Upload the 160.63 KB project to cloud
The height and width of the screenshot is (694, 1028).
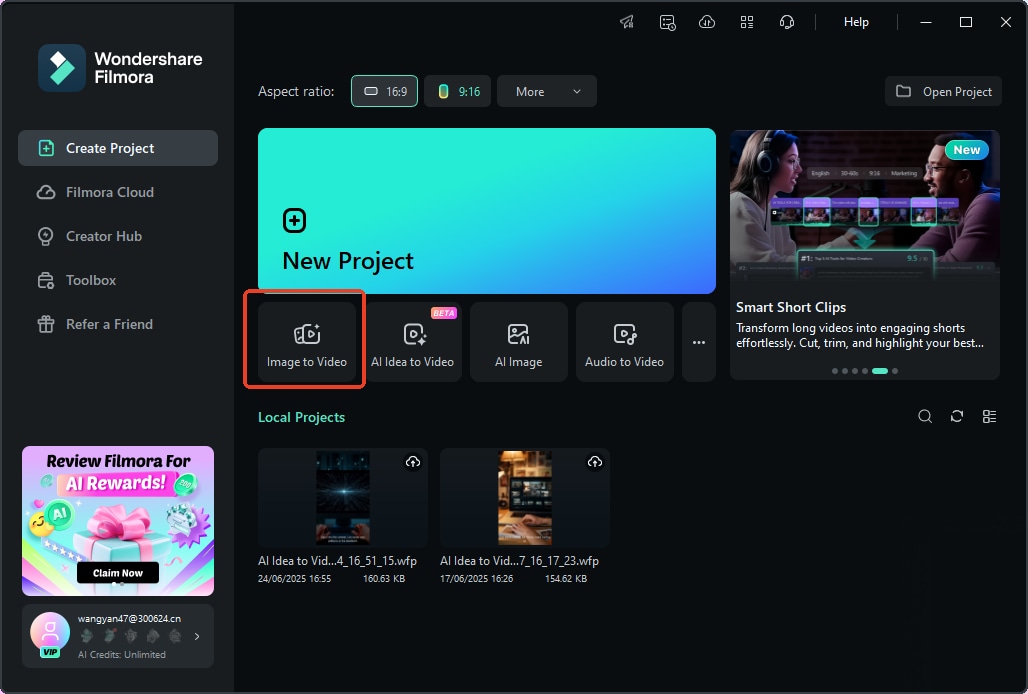(x=413, y=462)
